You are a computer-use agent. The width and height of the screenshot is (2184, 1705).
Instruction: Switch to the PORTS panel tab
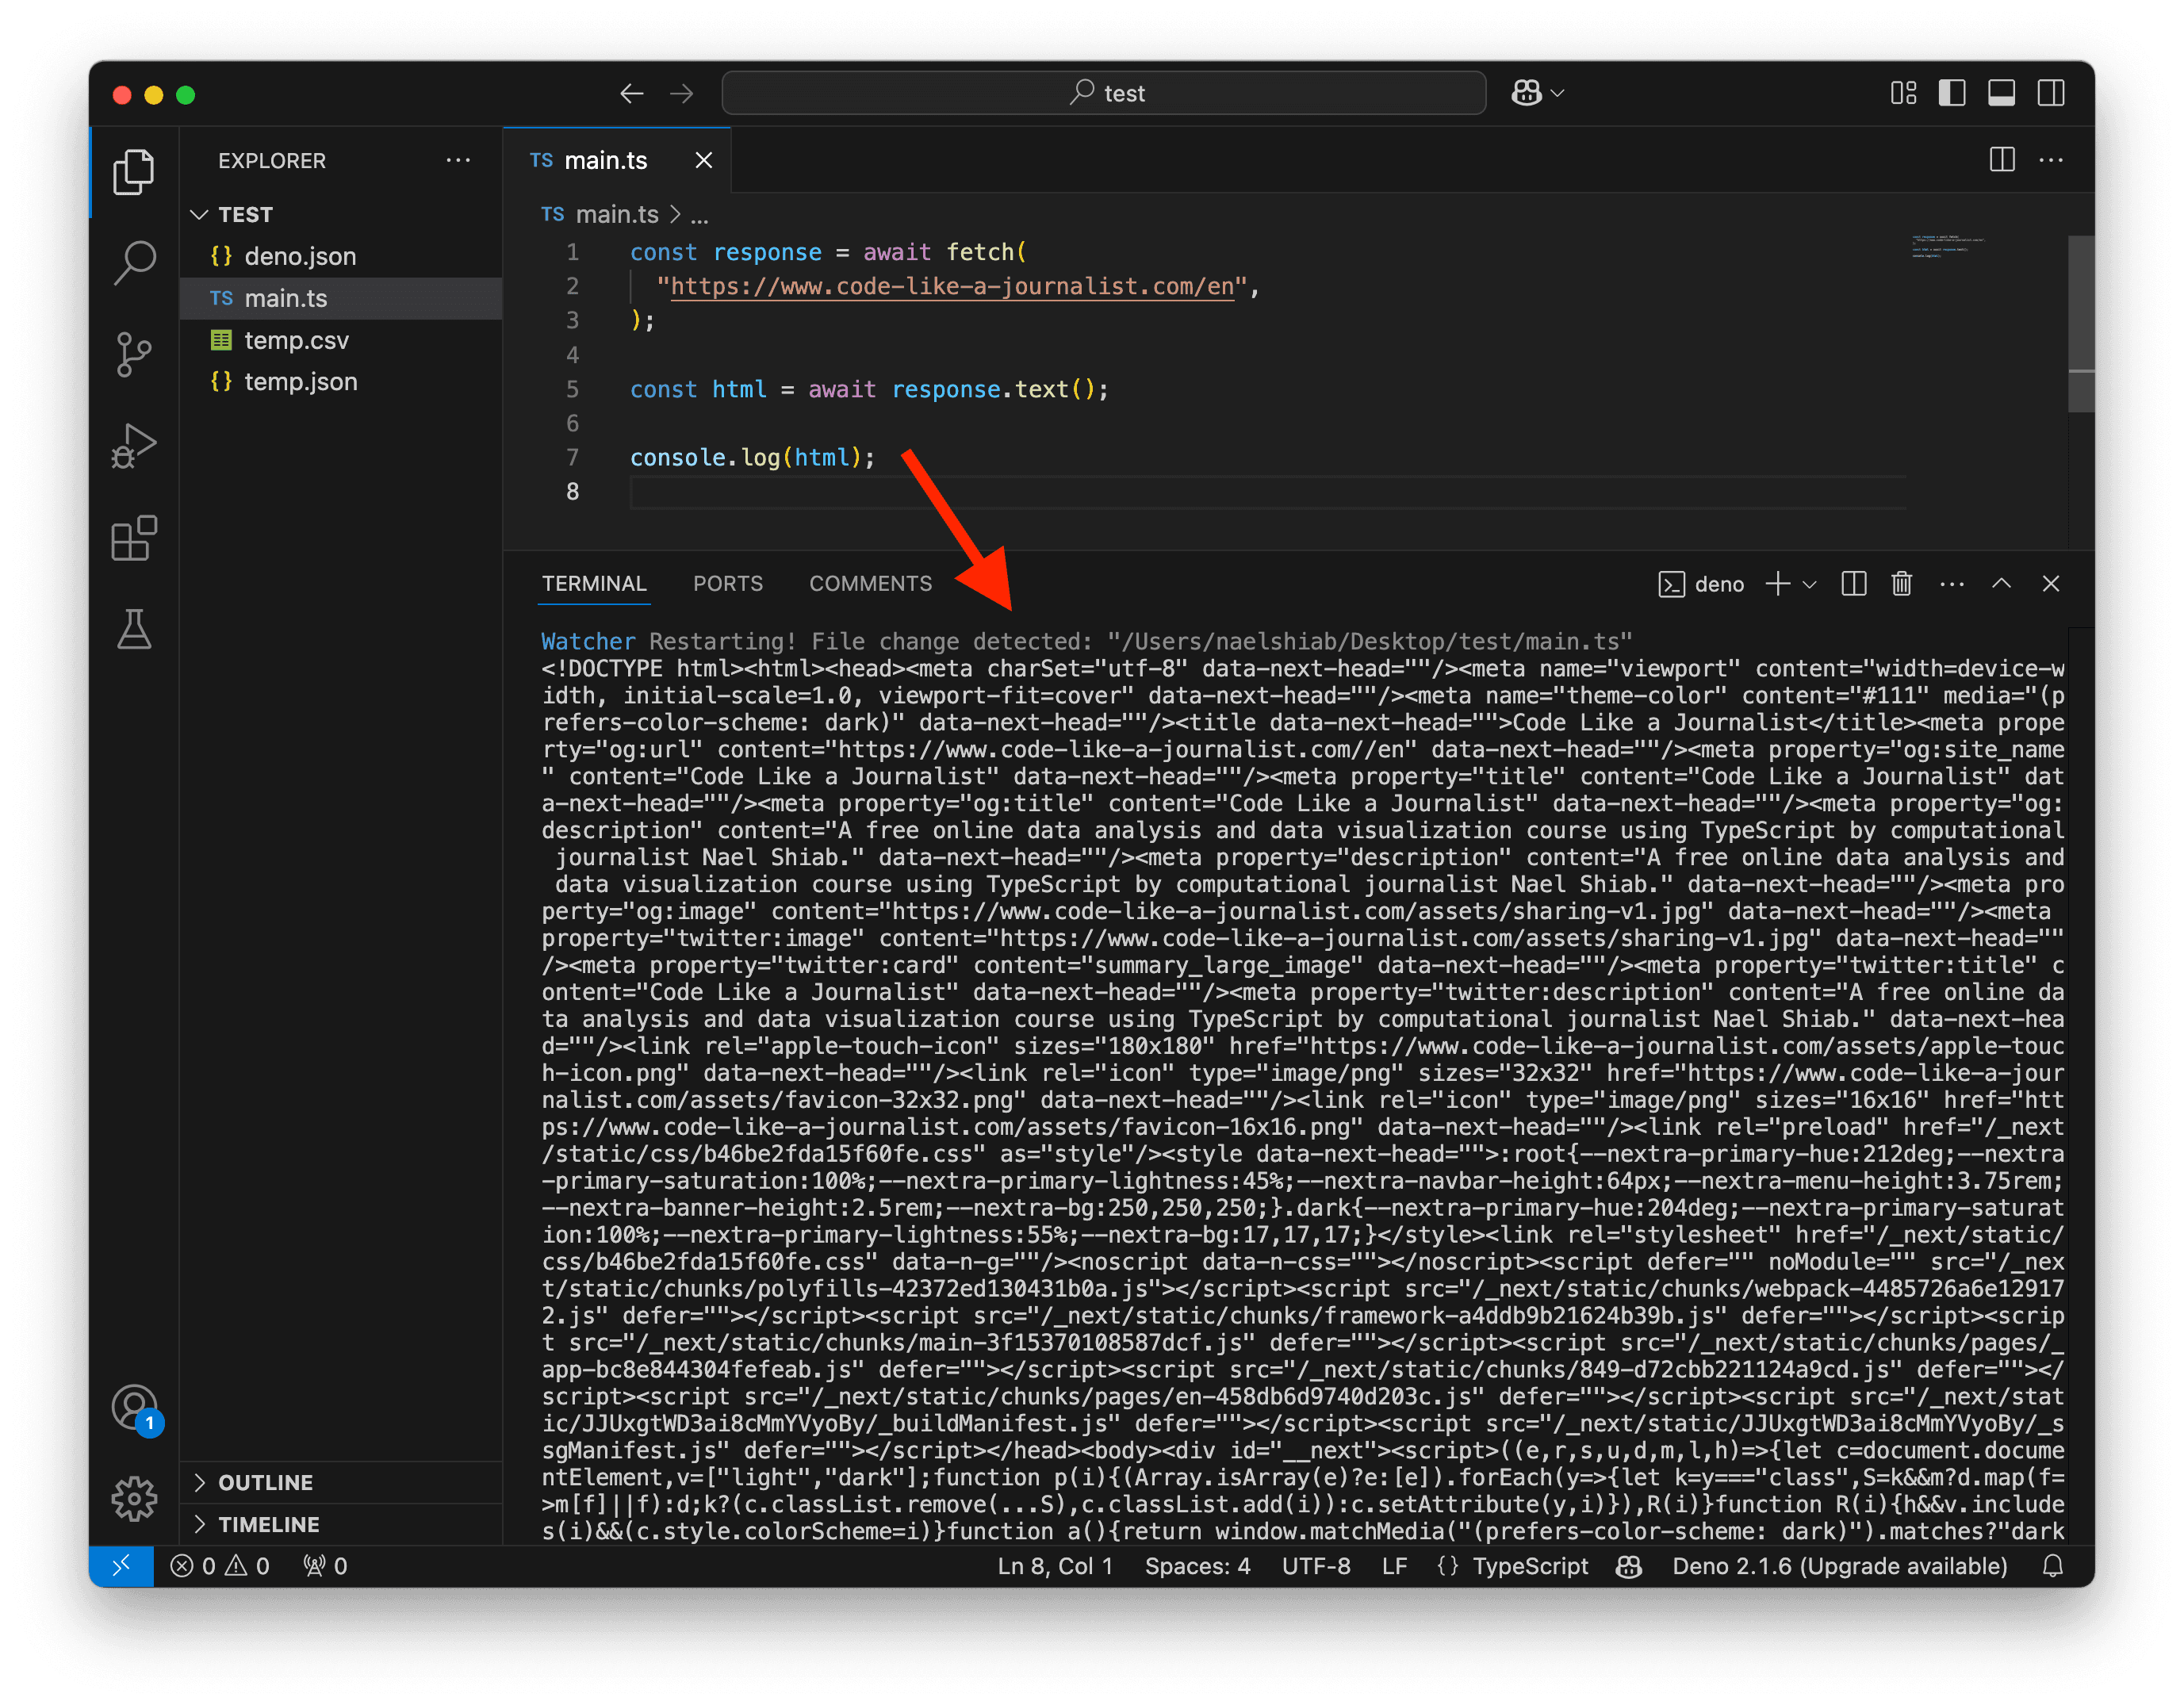[x=728, y=583]
